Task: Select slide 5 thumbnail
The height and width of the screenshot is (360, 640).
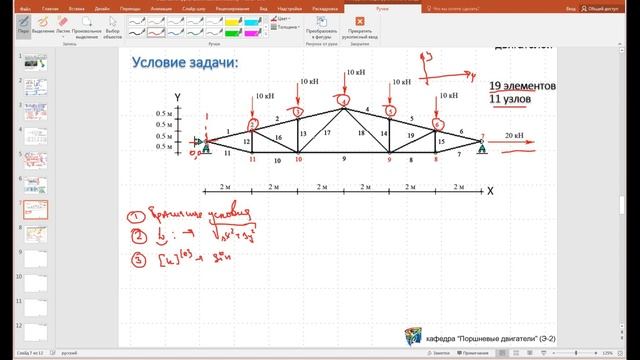Action: (36, 161)
